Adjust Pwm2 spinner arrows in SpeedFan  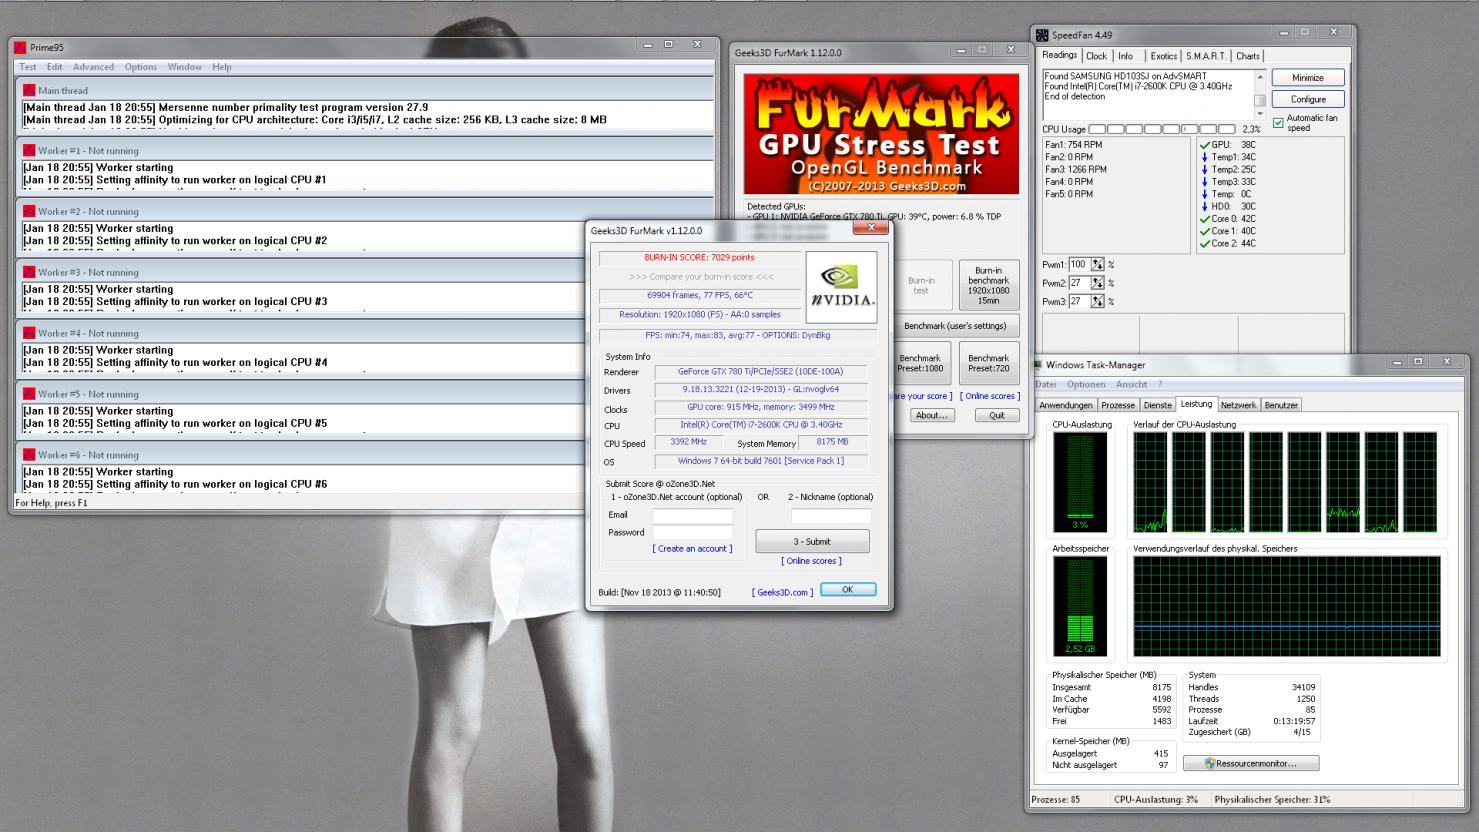pos(1098,283)
